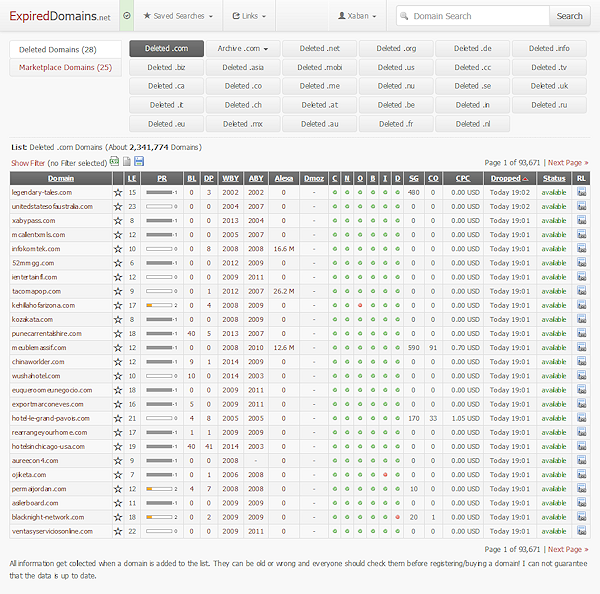The height and width of the screenshot is (594, 600).
Task: Click the red D status dot for blacknight-network.com
Action: (x=398, y=517)
